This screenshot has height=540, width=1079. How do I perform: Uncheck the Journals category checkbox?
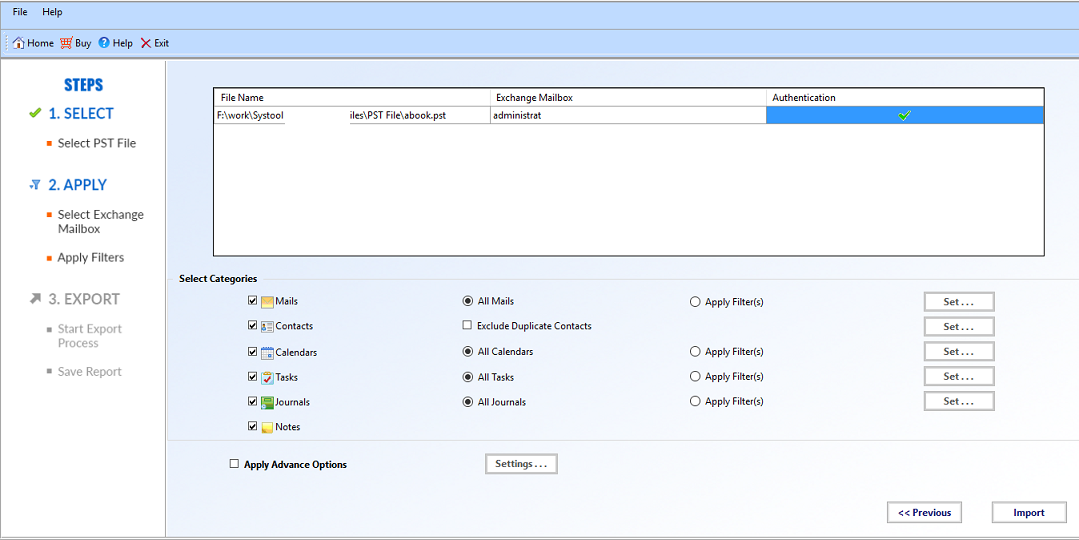click(253, 401)
